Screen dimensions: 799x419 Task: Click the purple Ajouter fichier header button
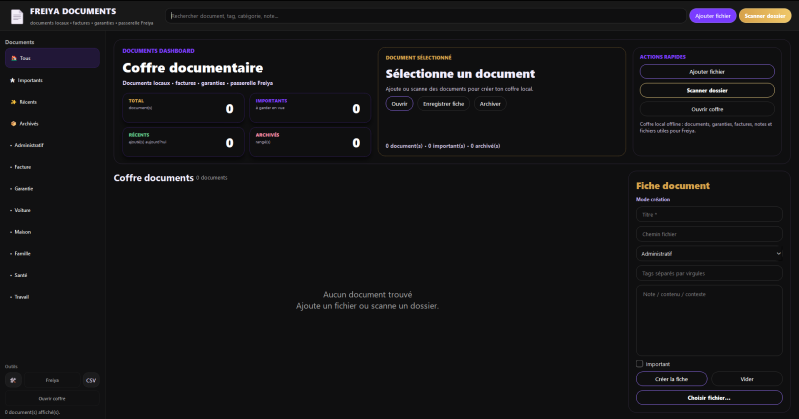click(712, 16)
